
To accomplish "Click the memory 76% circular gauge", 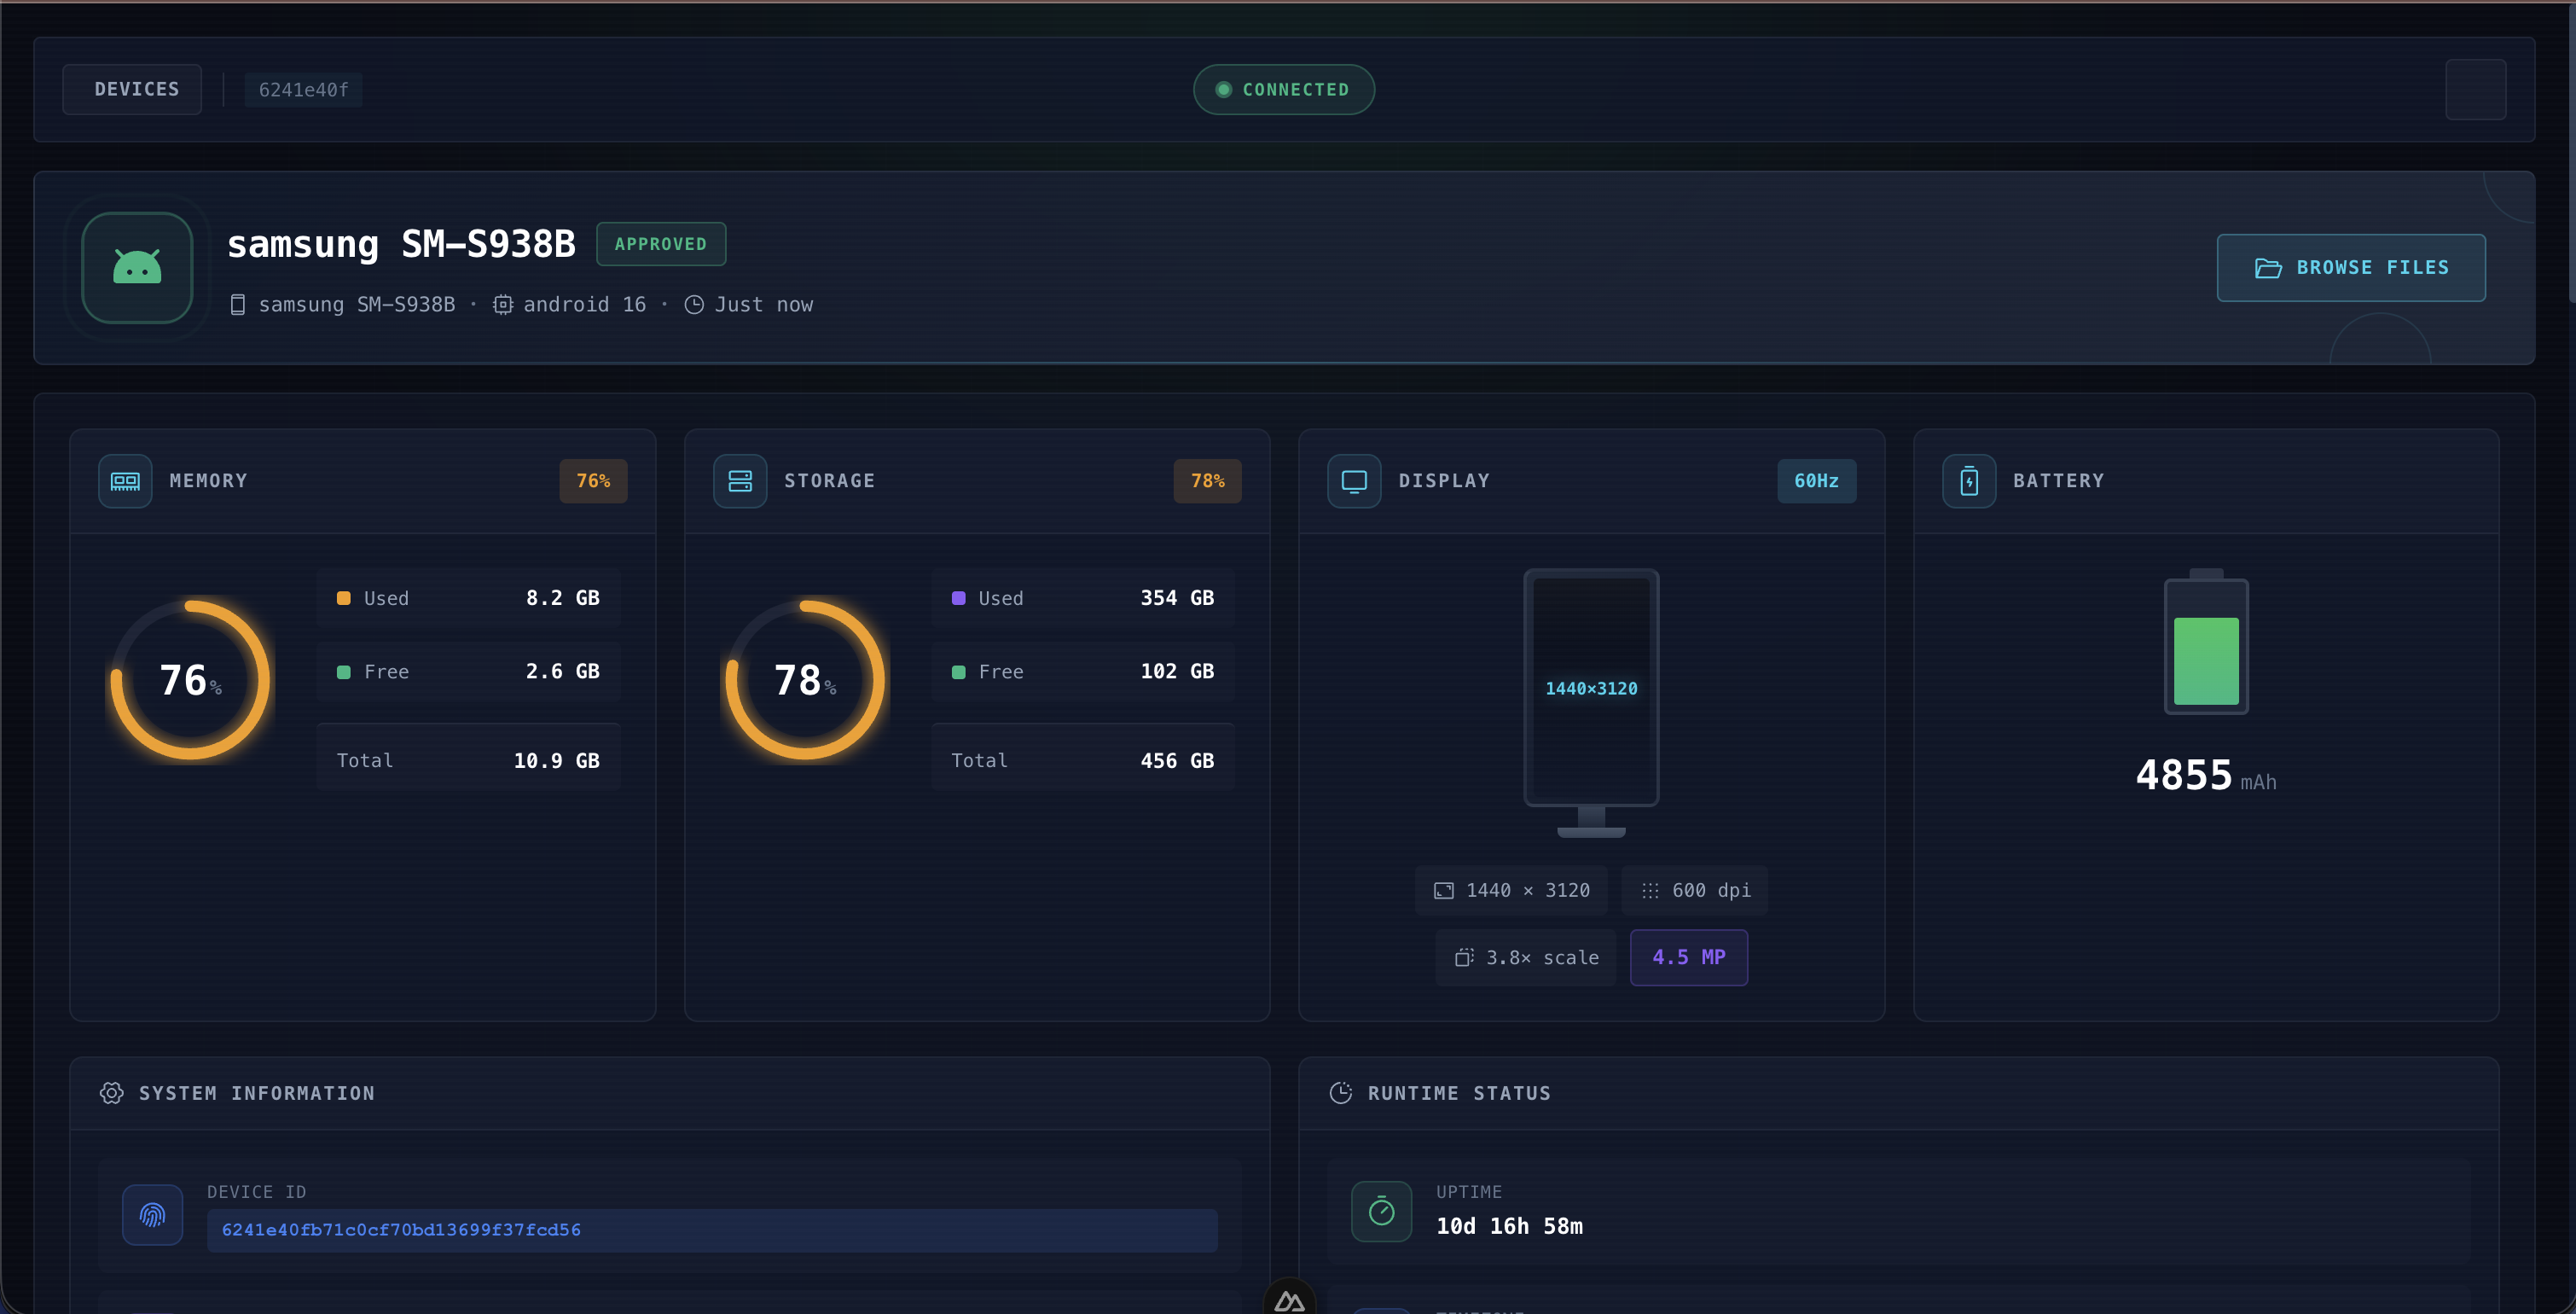I will [190, 680].
